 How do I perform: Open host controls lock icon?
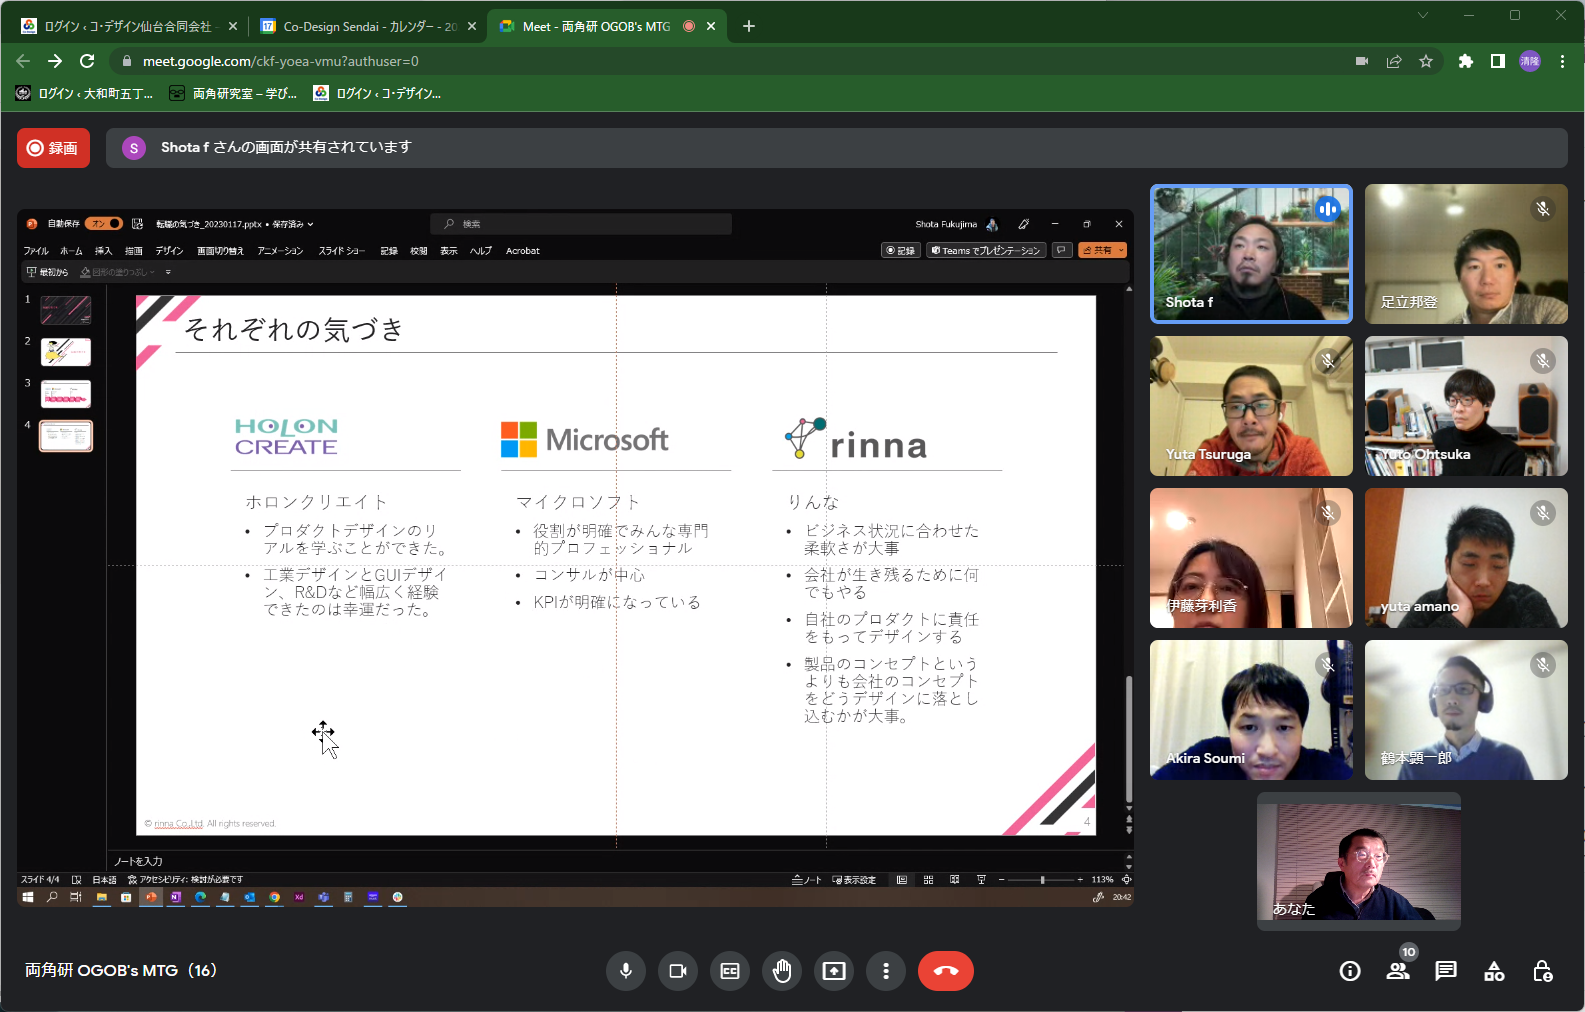tap(1542, 971)
